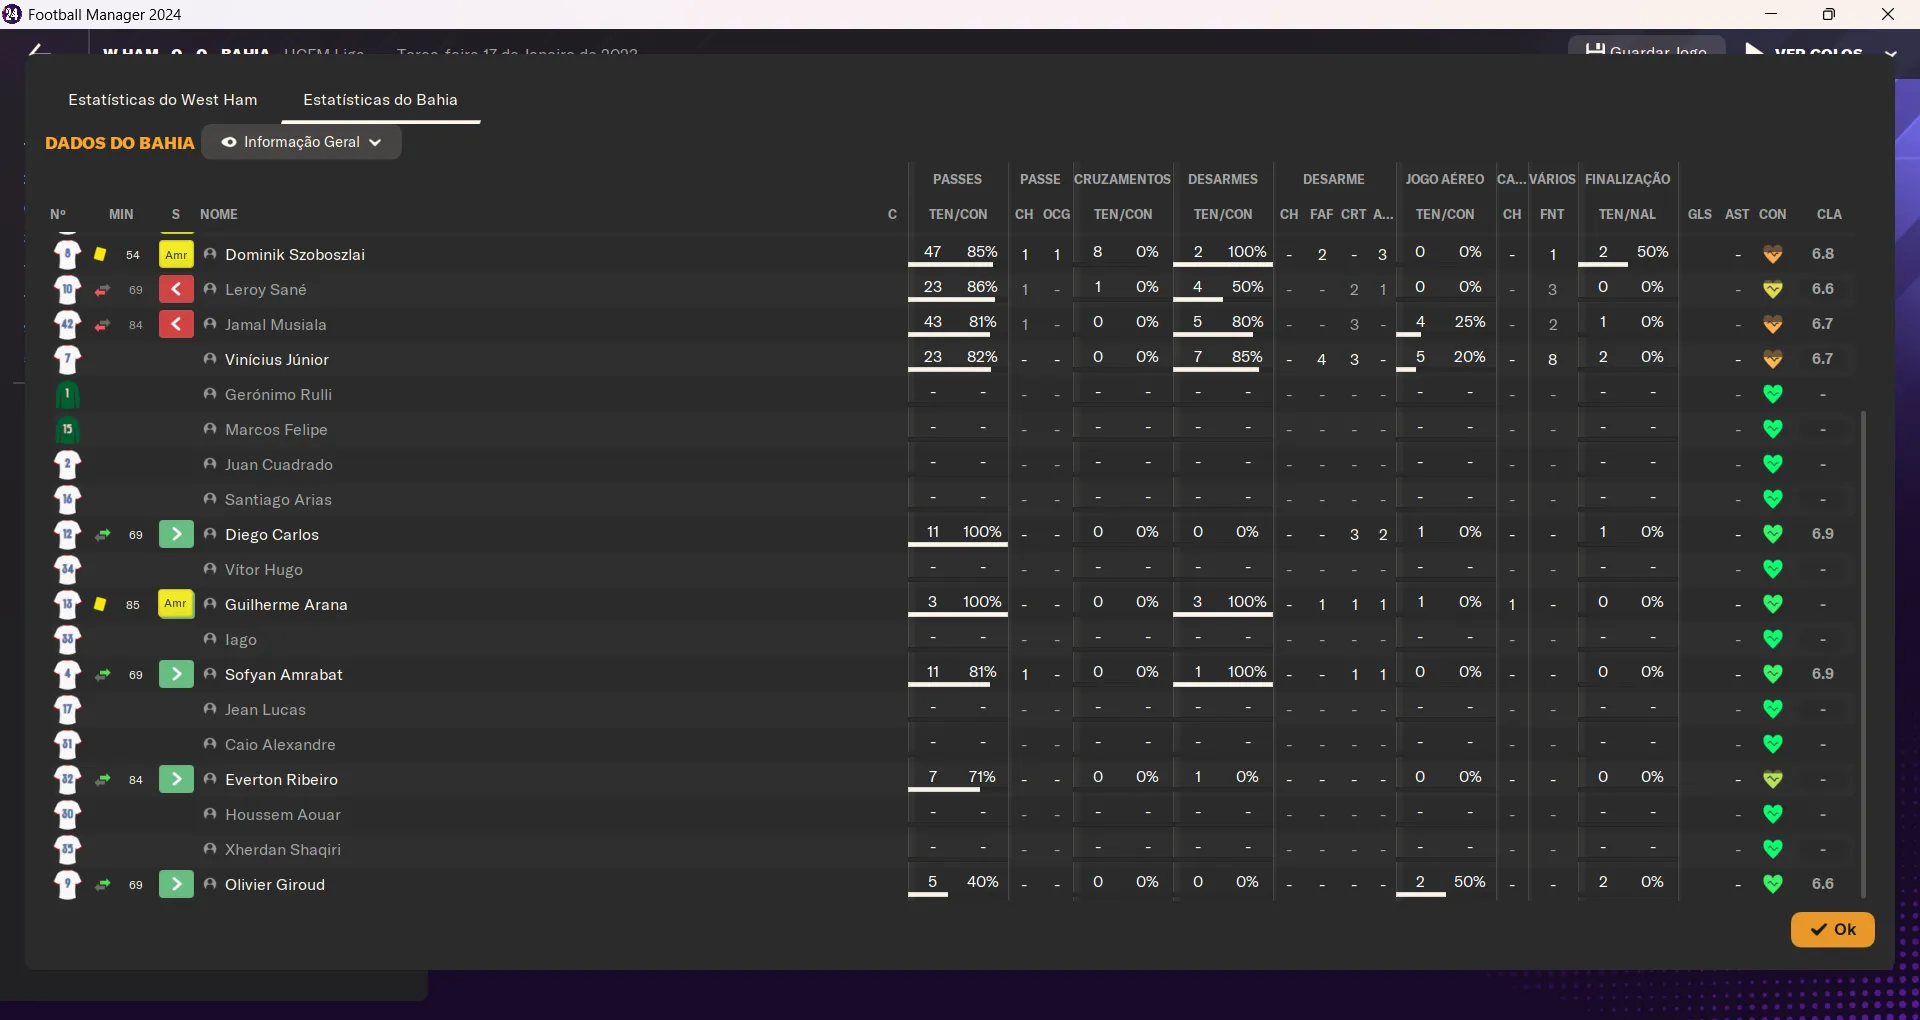The width and height of the screenshot is (1920, 1020).
Task: Click Dominik Szoboszlai's condition heart icon
Action: 1773,255
